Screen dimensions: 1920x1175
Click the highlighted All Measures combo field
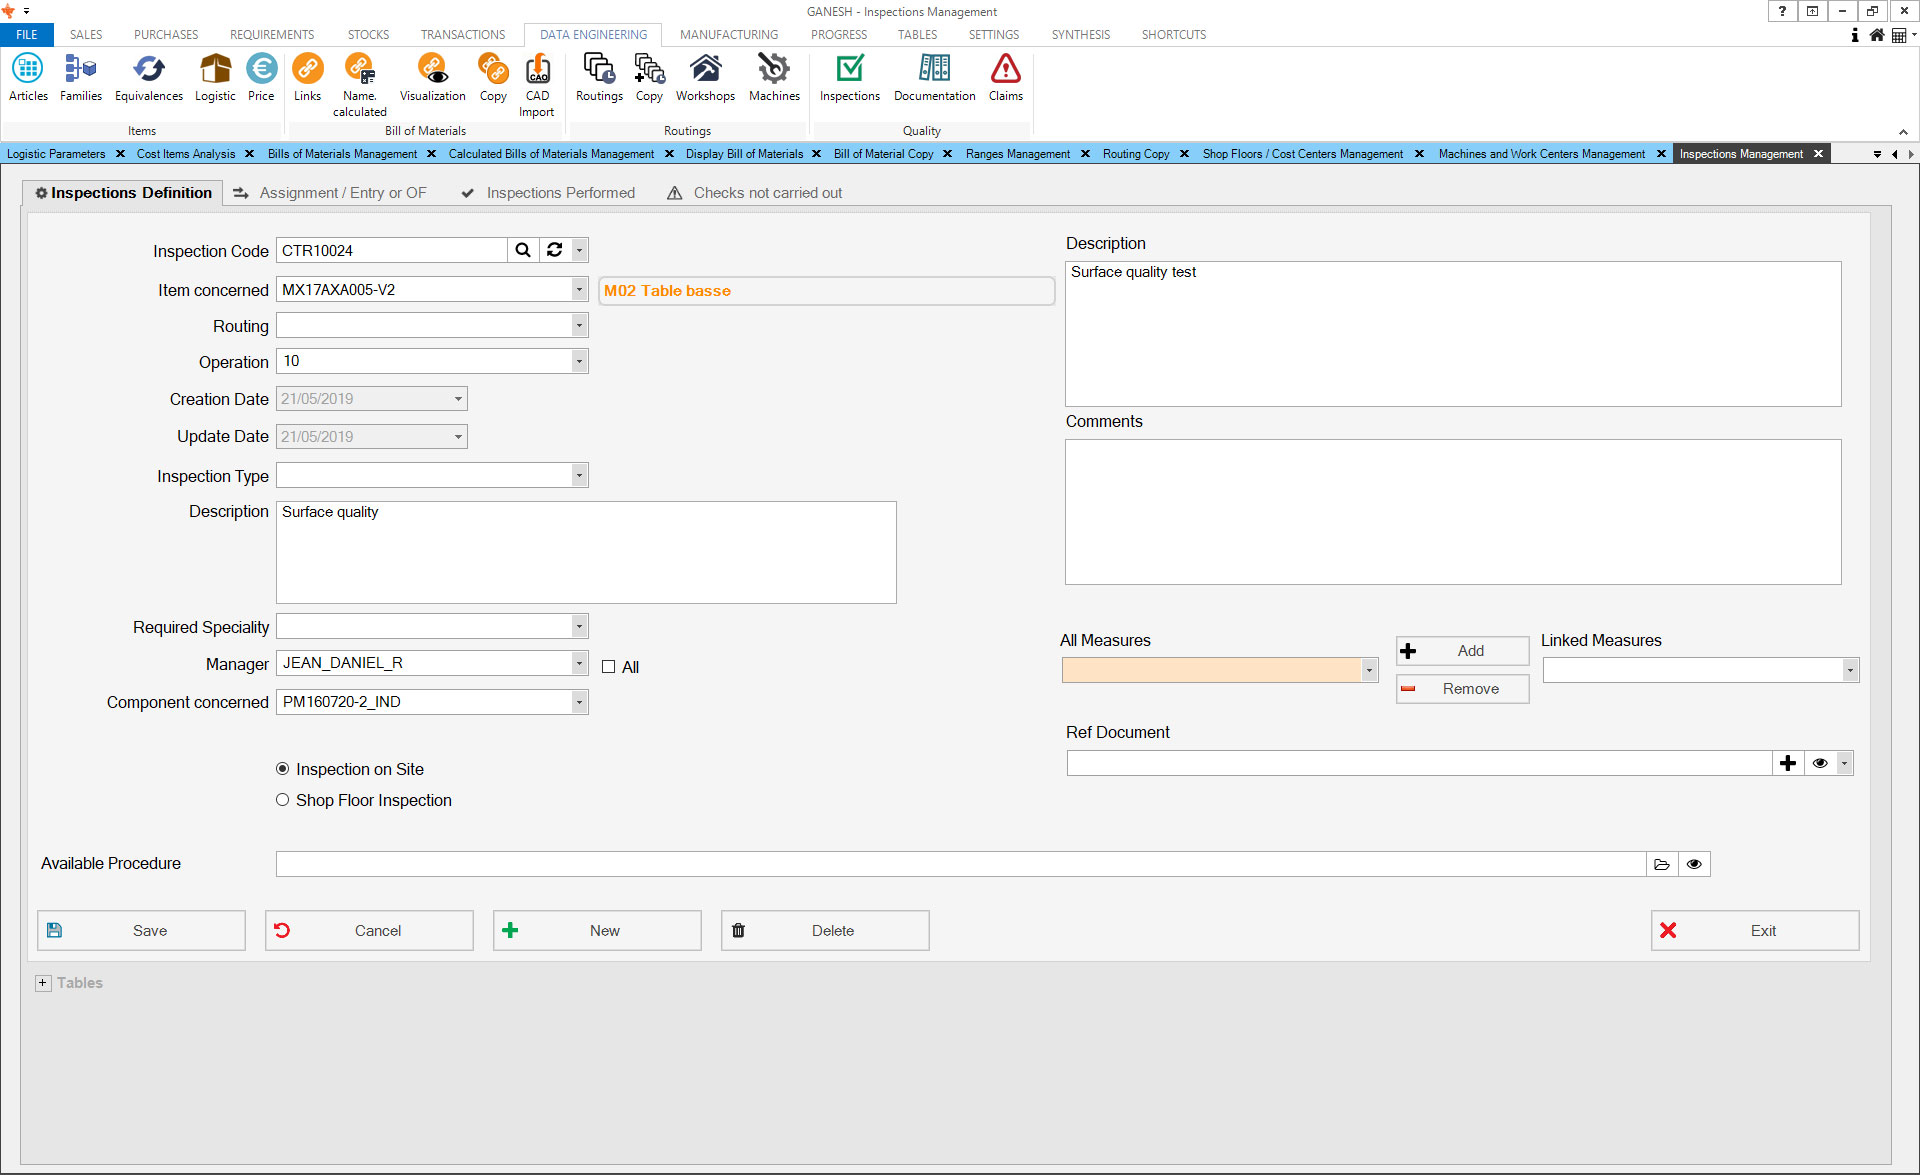1211,670
